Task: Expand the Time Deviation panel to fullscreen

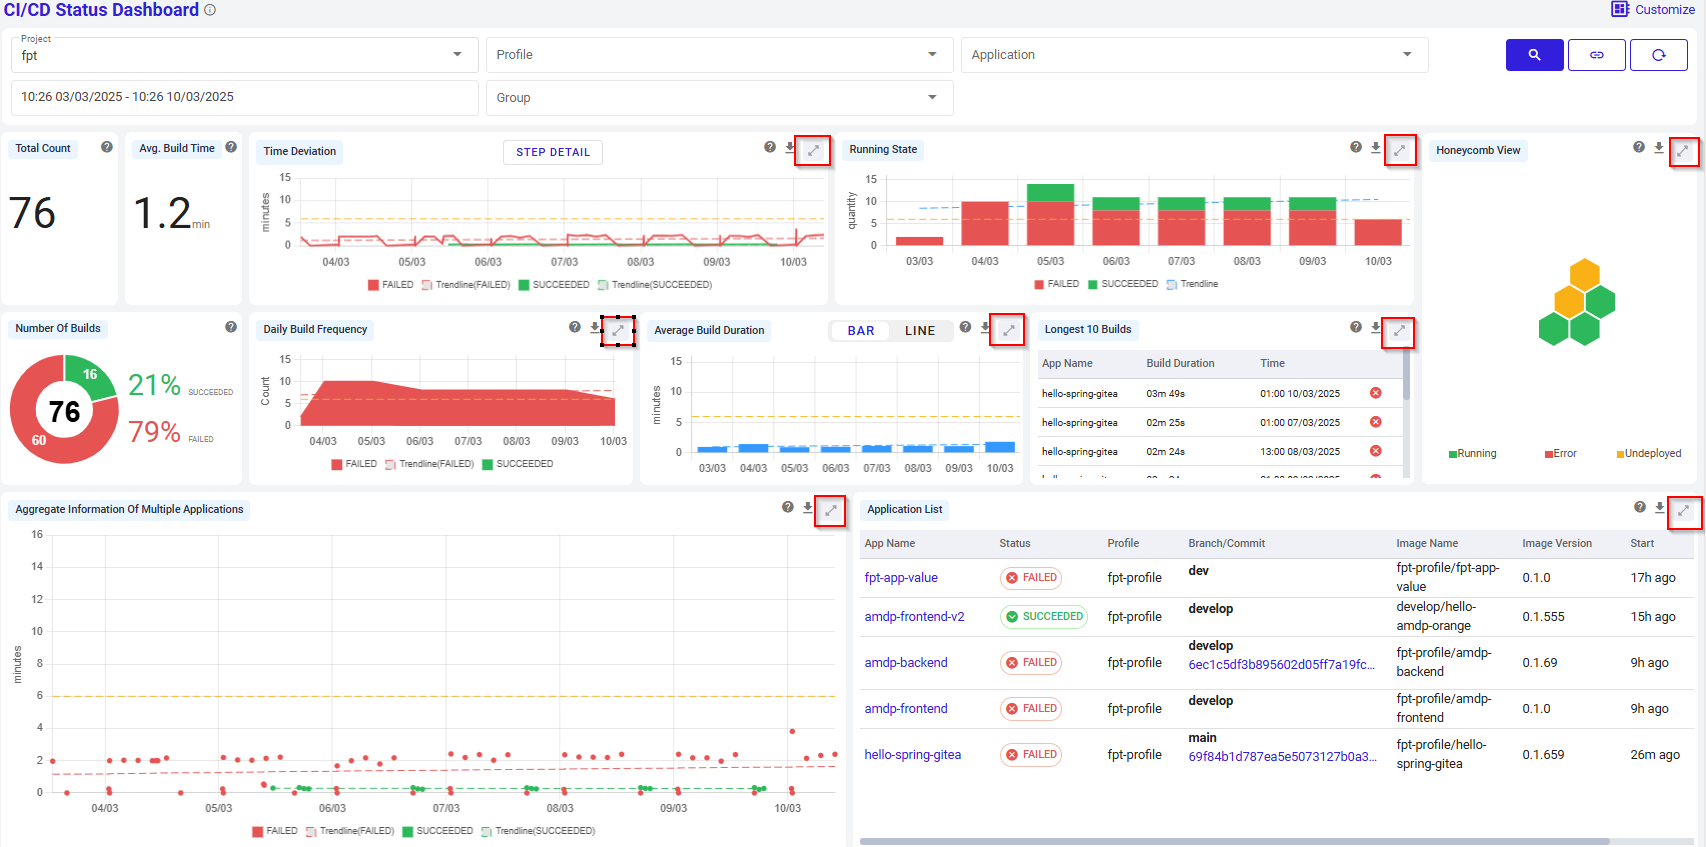Action: point(813,151)
